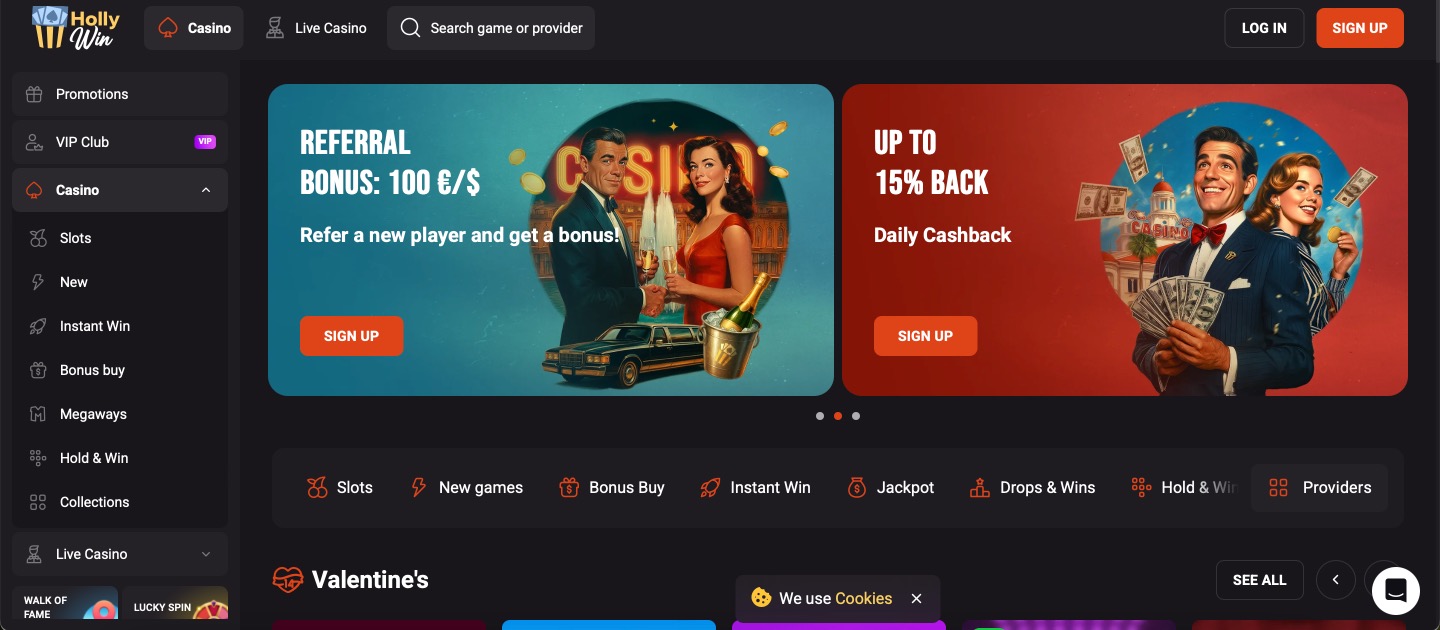This screenshot has height=630, width=1440.
Task: Select the Jackpot money bag category
Action: (x=890, y=488)
